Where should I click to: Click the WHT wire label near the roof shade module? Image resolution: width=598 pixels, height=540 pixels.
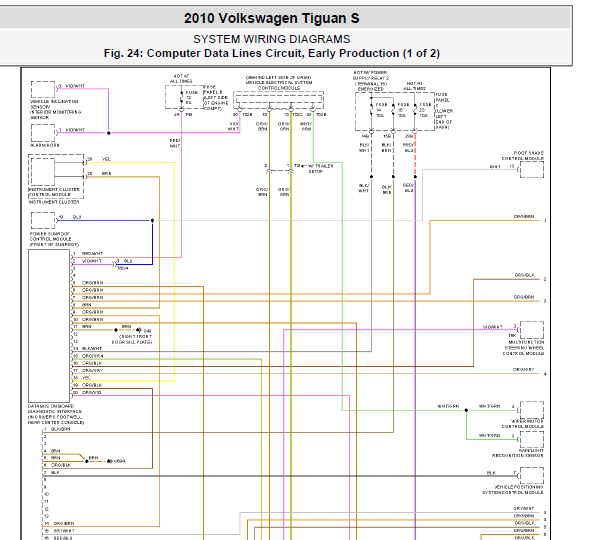point(495,167)
